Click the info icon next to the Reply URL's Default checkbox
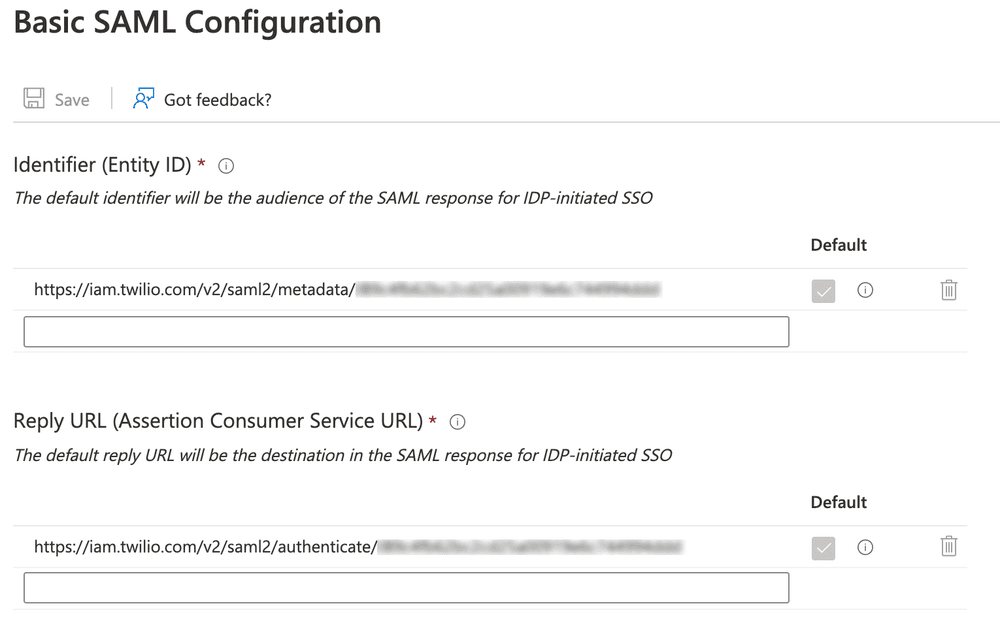The width and height of the screenshot is (1000, 640). point(864,547)
